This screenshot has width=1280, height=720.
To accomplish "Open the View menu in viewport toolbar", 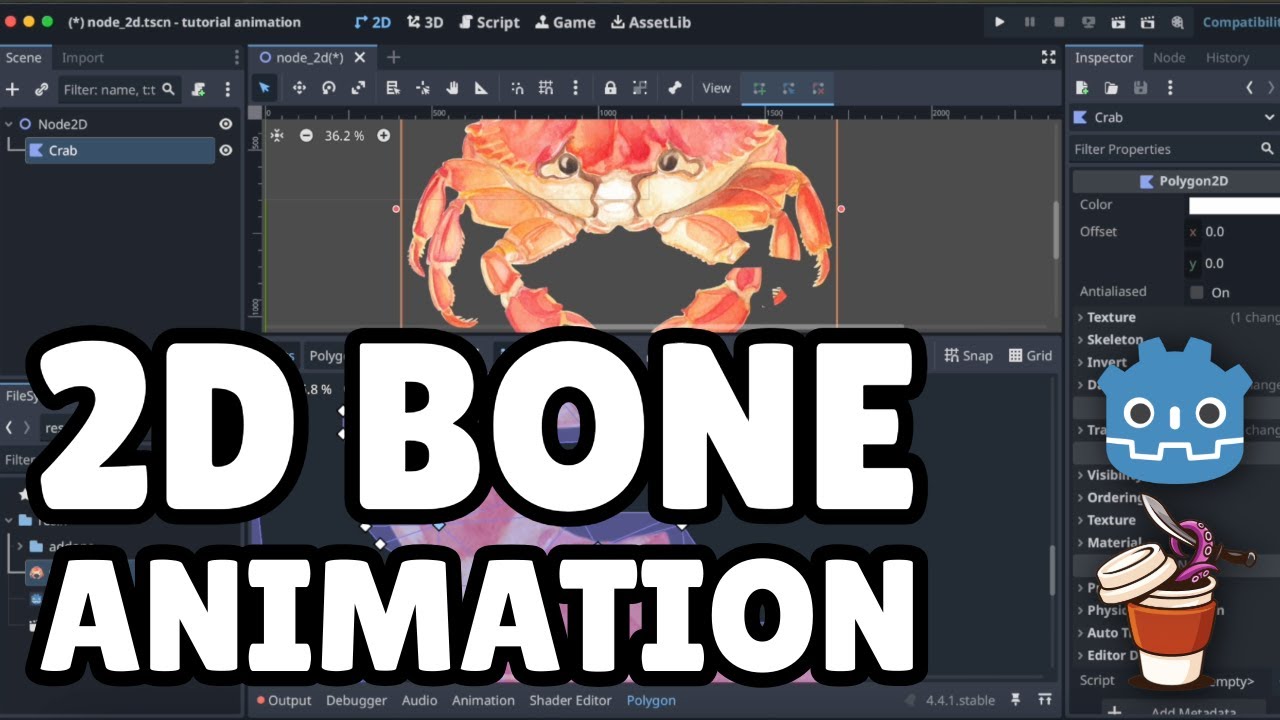I will coord(716,88).
